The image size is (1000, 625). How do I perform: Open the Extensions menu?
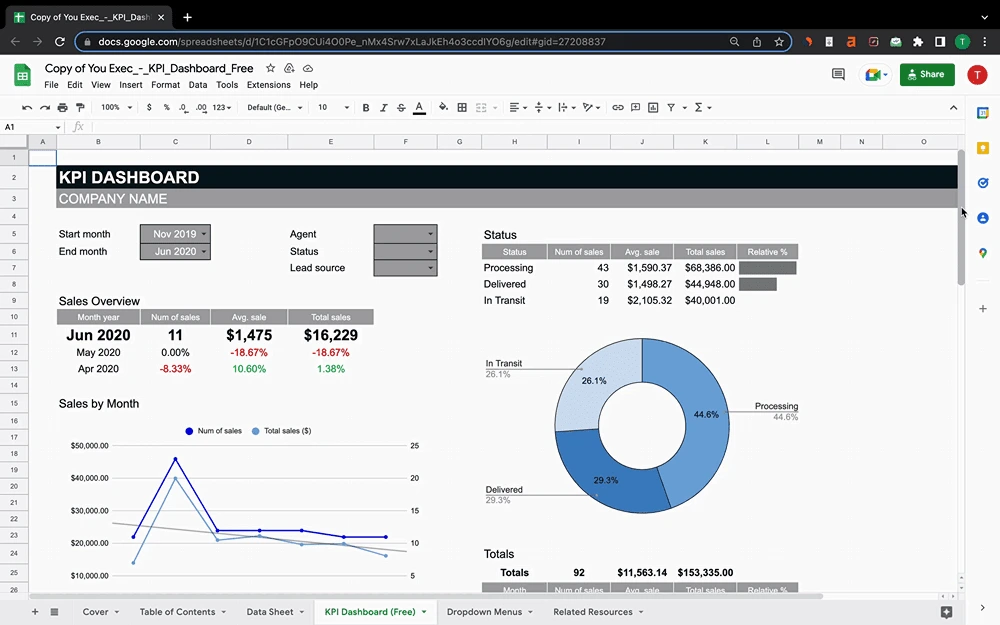[x=268, y=85]
